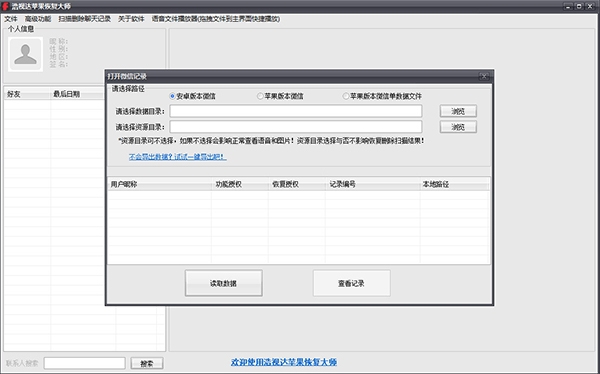The image size is (600, 374).
Task: Open the 高级功能 menu
Action: [38, 19]
